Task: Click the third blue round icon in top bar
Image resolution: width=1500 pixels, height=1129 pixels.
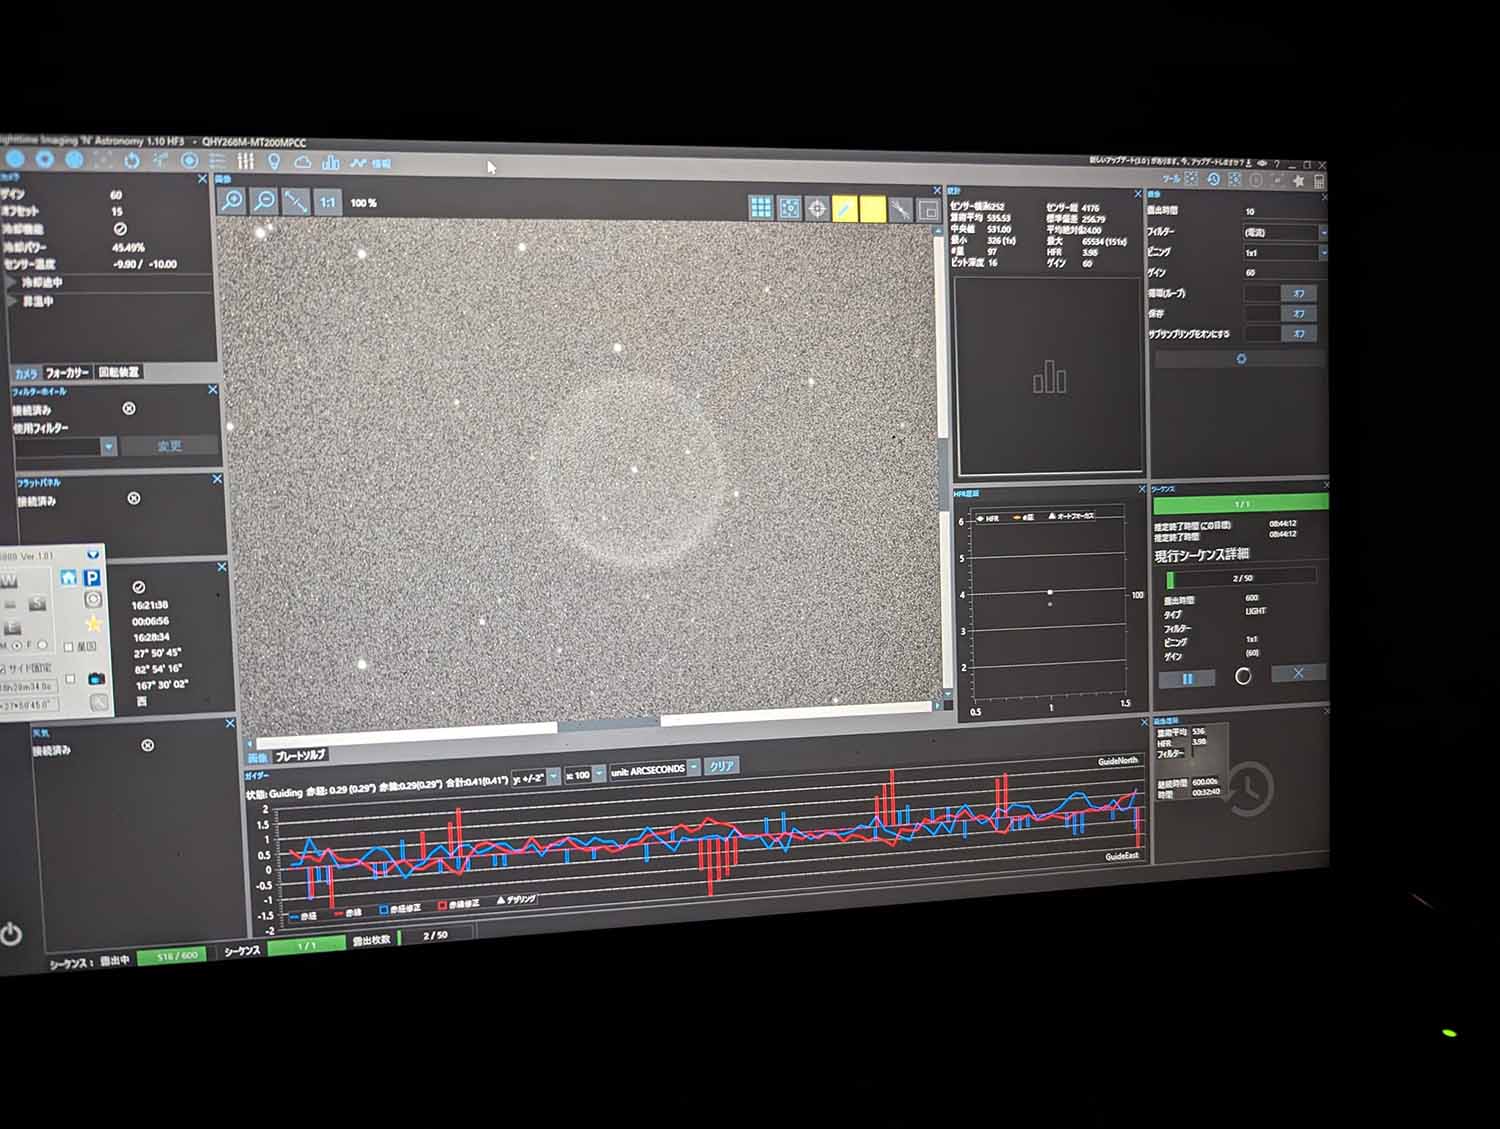Action: point(74,159)
